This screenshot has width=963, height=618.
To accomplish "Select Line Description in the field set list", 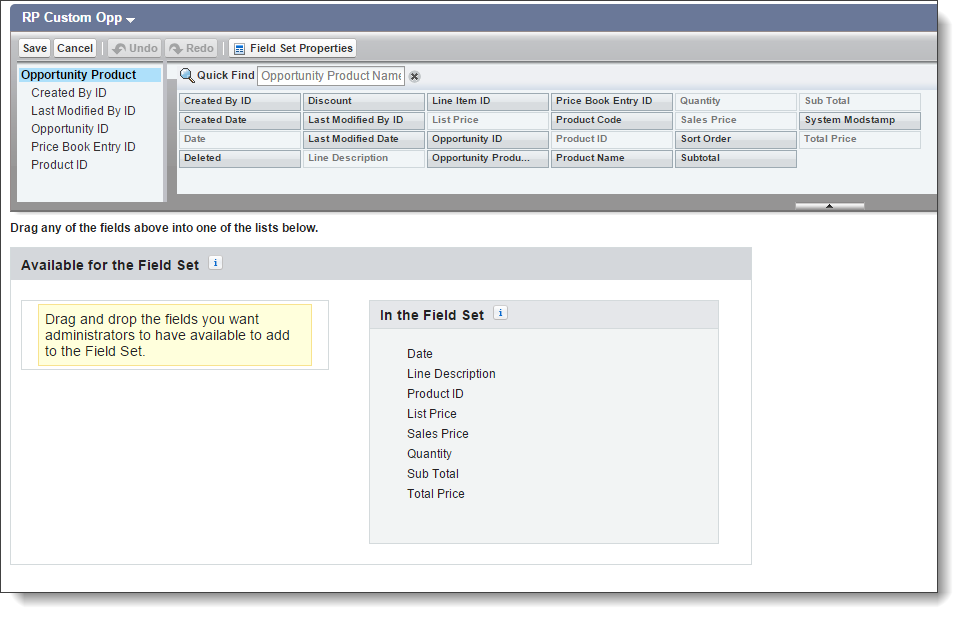I will (451, 374).
